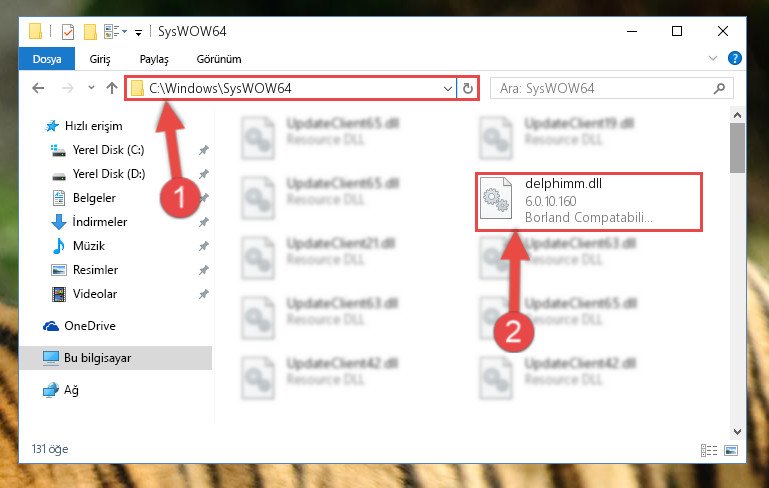This screenshot has width=769, height=488.
Task: Click the Back navigation arrow
Action: coord(38,88)
